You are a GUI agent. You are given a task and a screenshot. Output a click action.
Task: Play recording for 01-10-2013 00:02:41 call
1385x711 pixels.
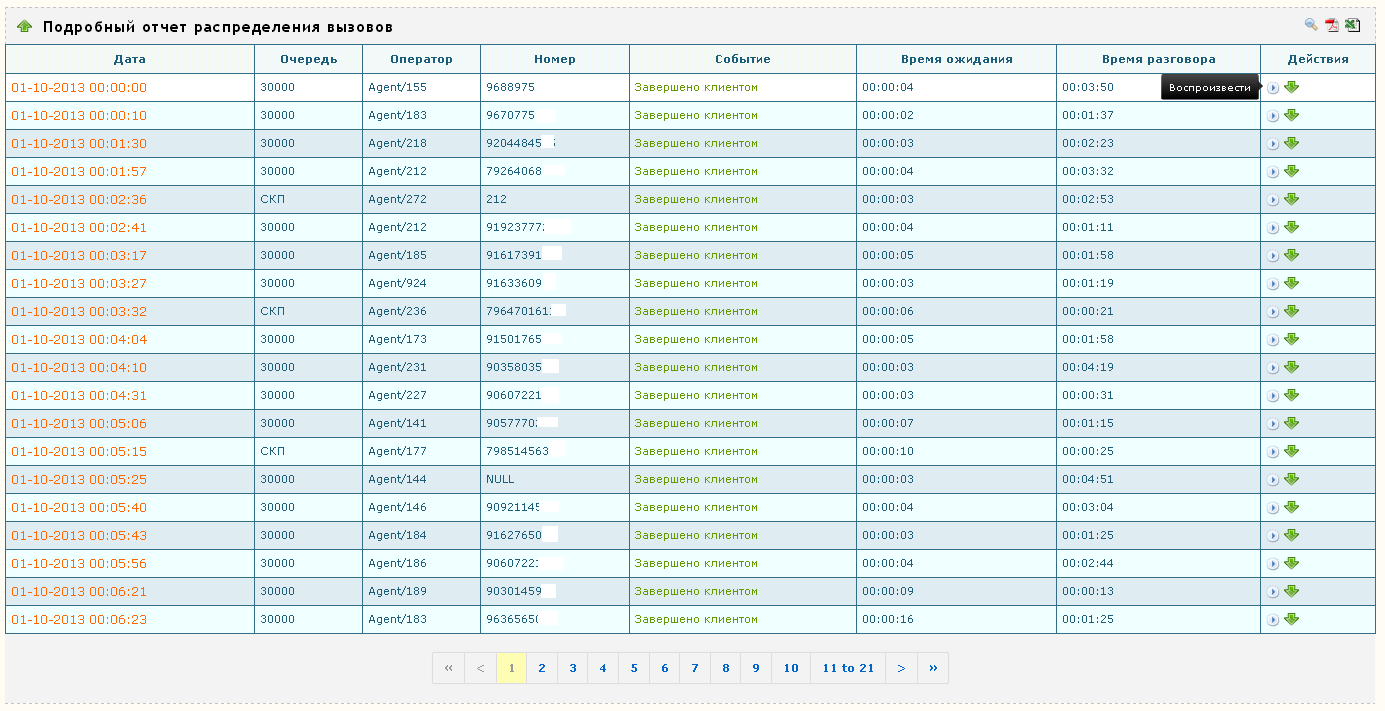pos(1273,228)
